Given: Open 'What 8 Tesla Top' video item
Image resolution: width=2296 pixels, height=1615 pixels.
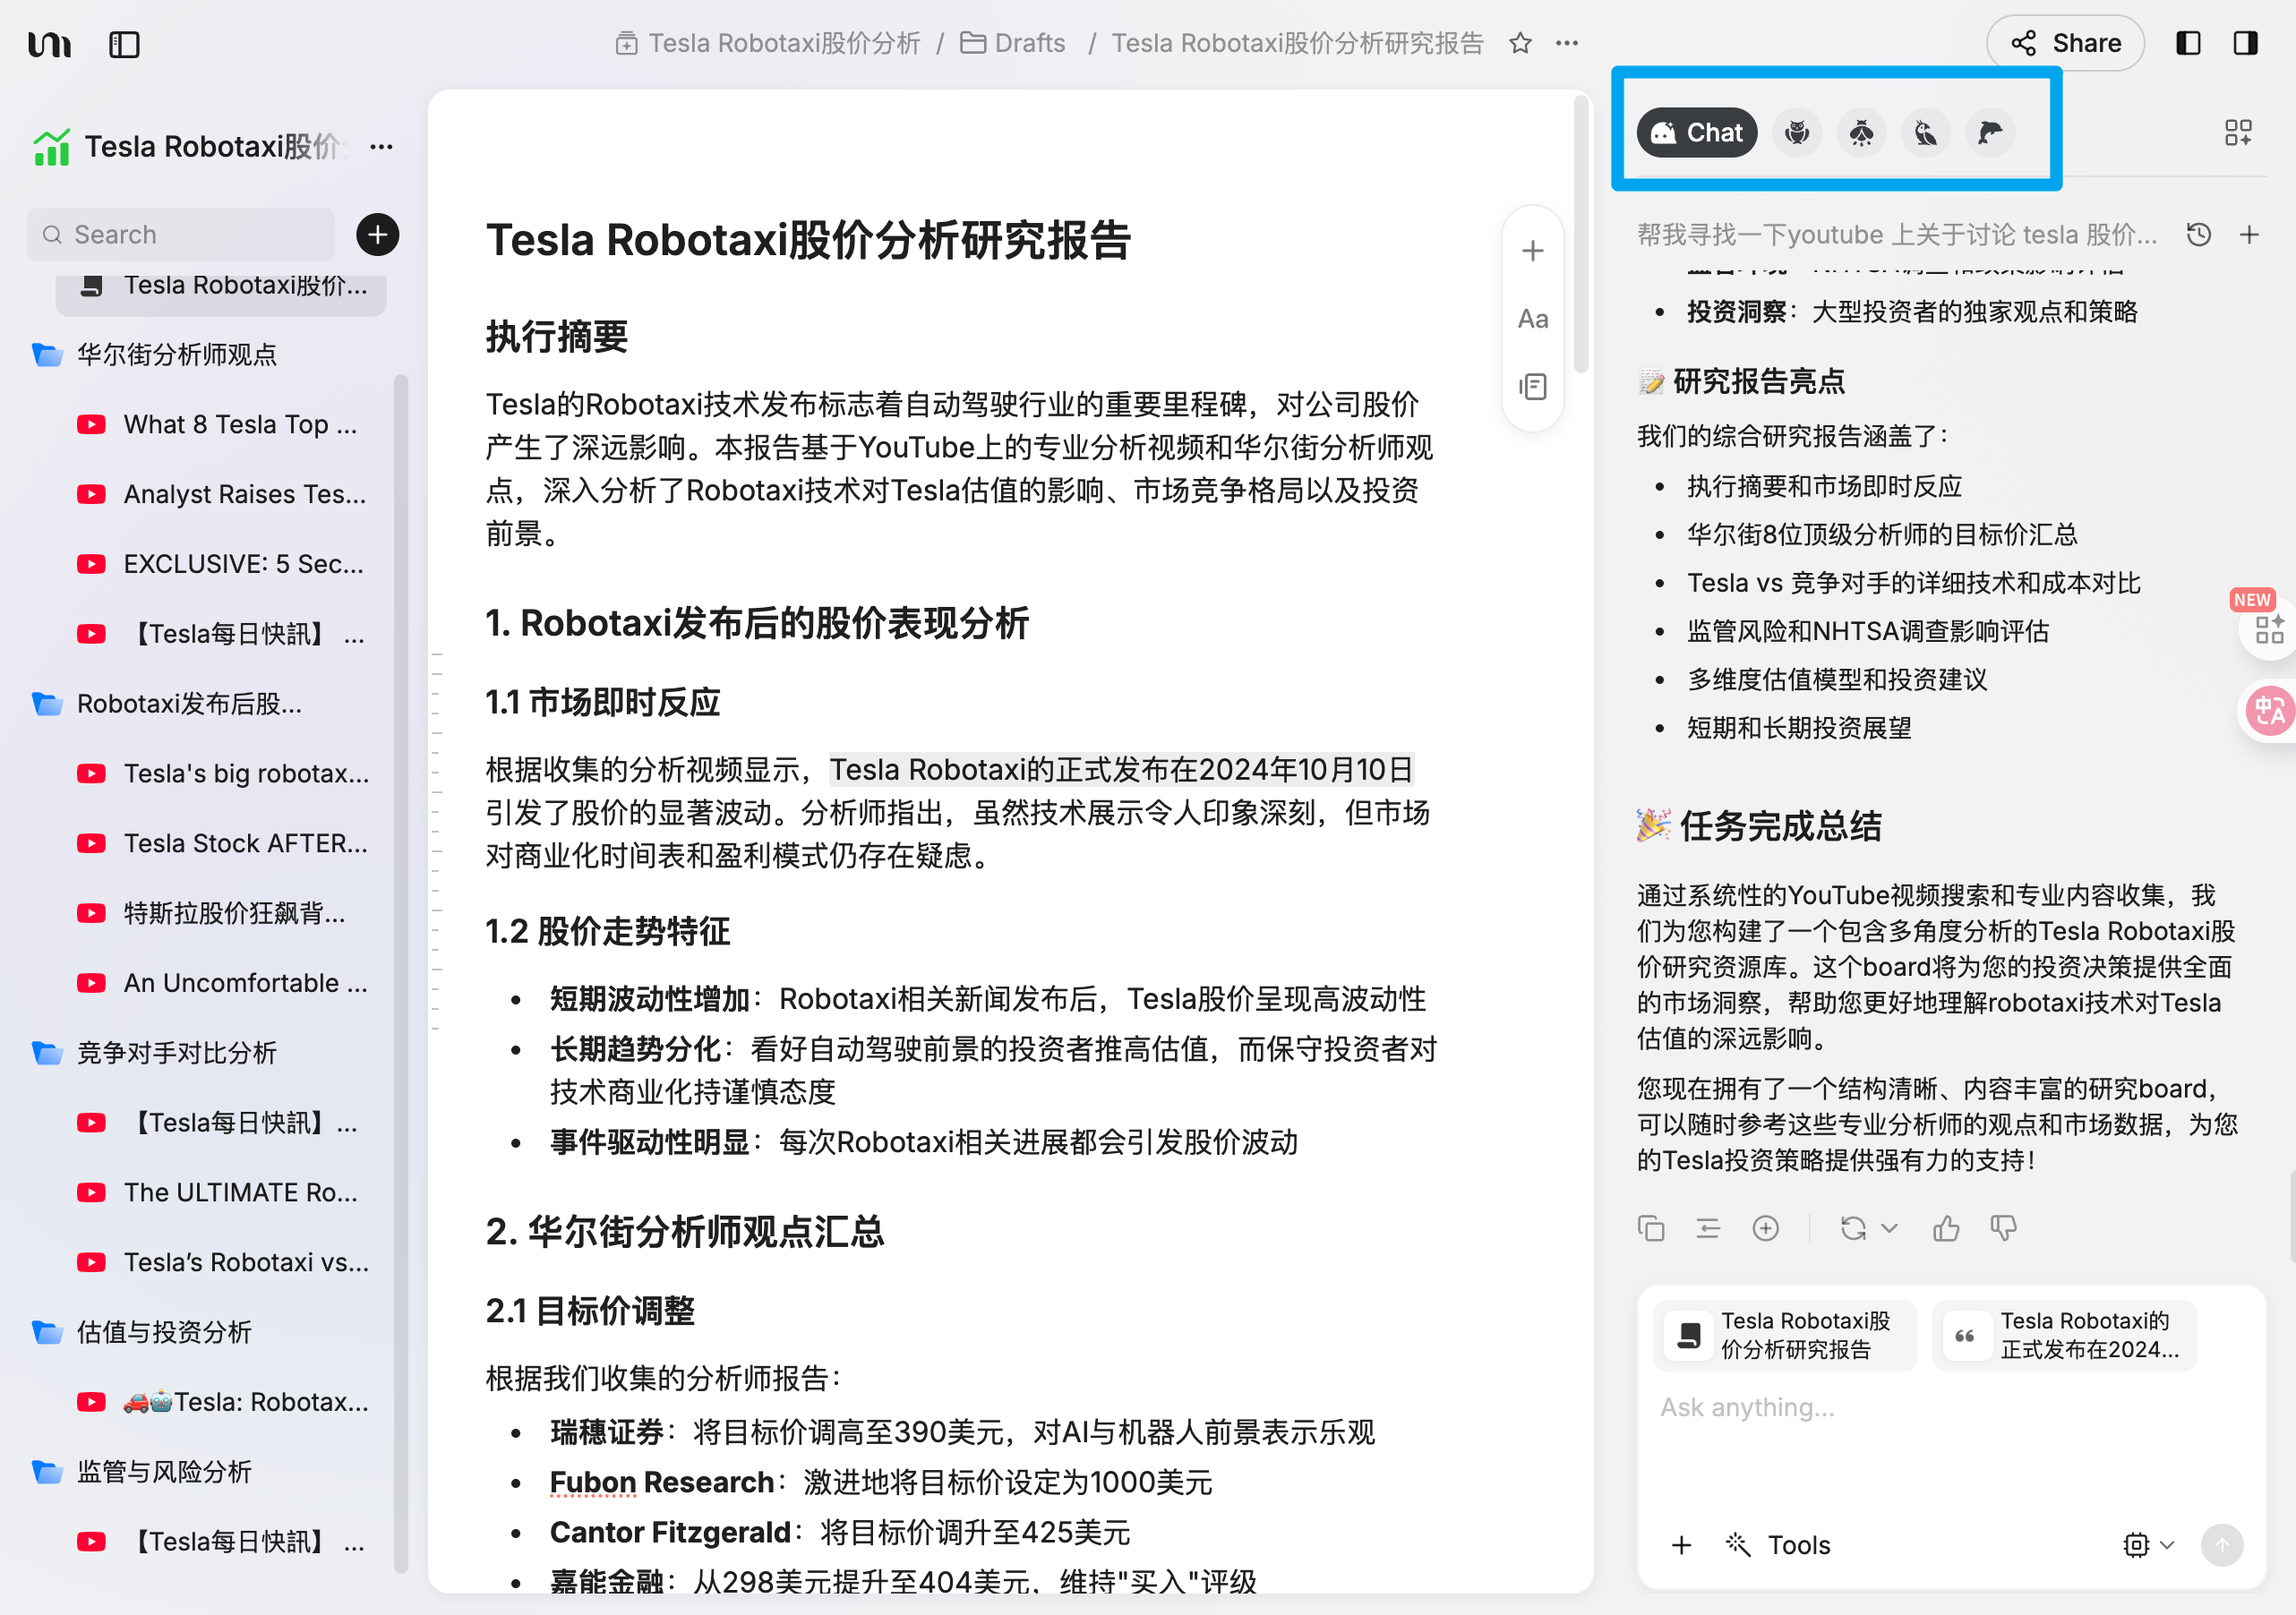Looking at the screenshot, I should click(220, 425).
